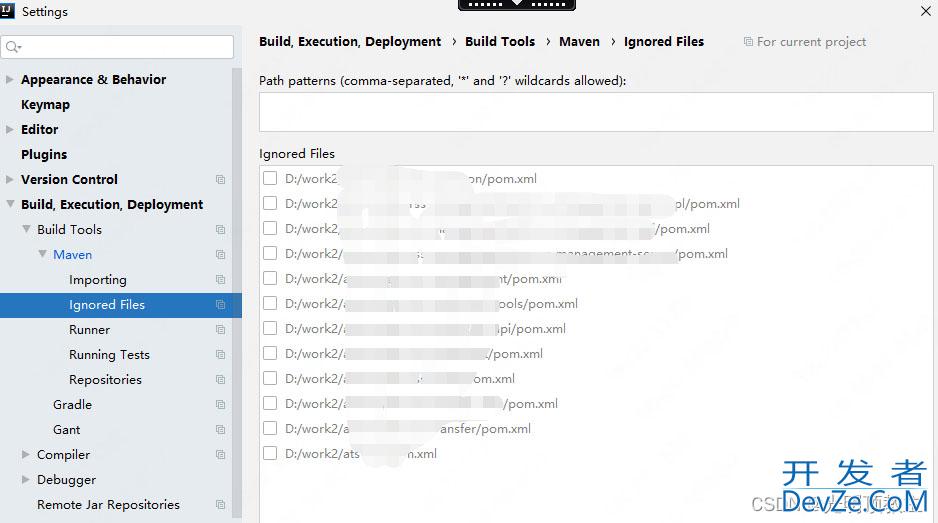
Task: Expand the Editor section arrow
Action: (9, 129)
